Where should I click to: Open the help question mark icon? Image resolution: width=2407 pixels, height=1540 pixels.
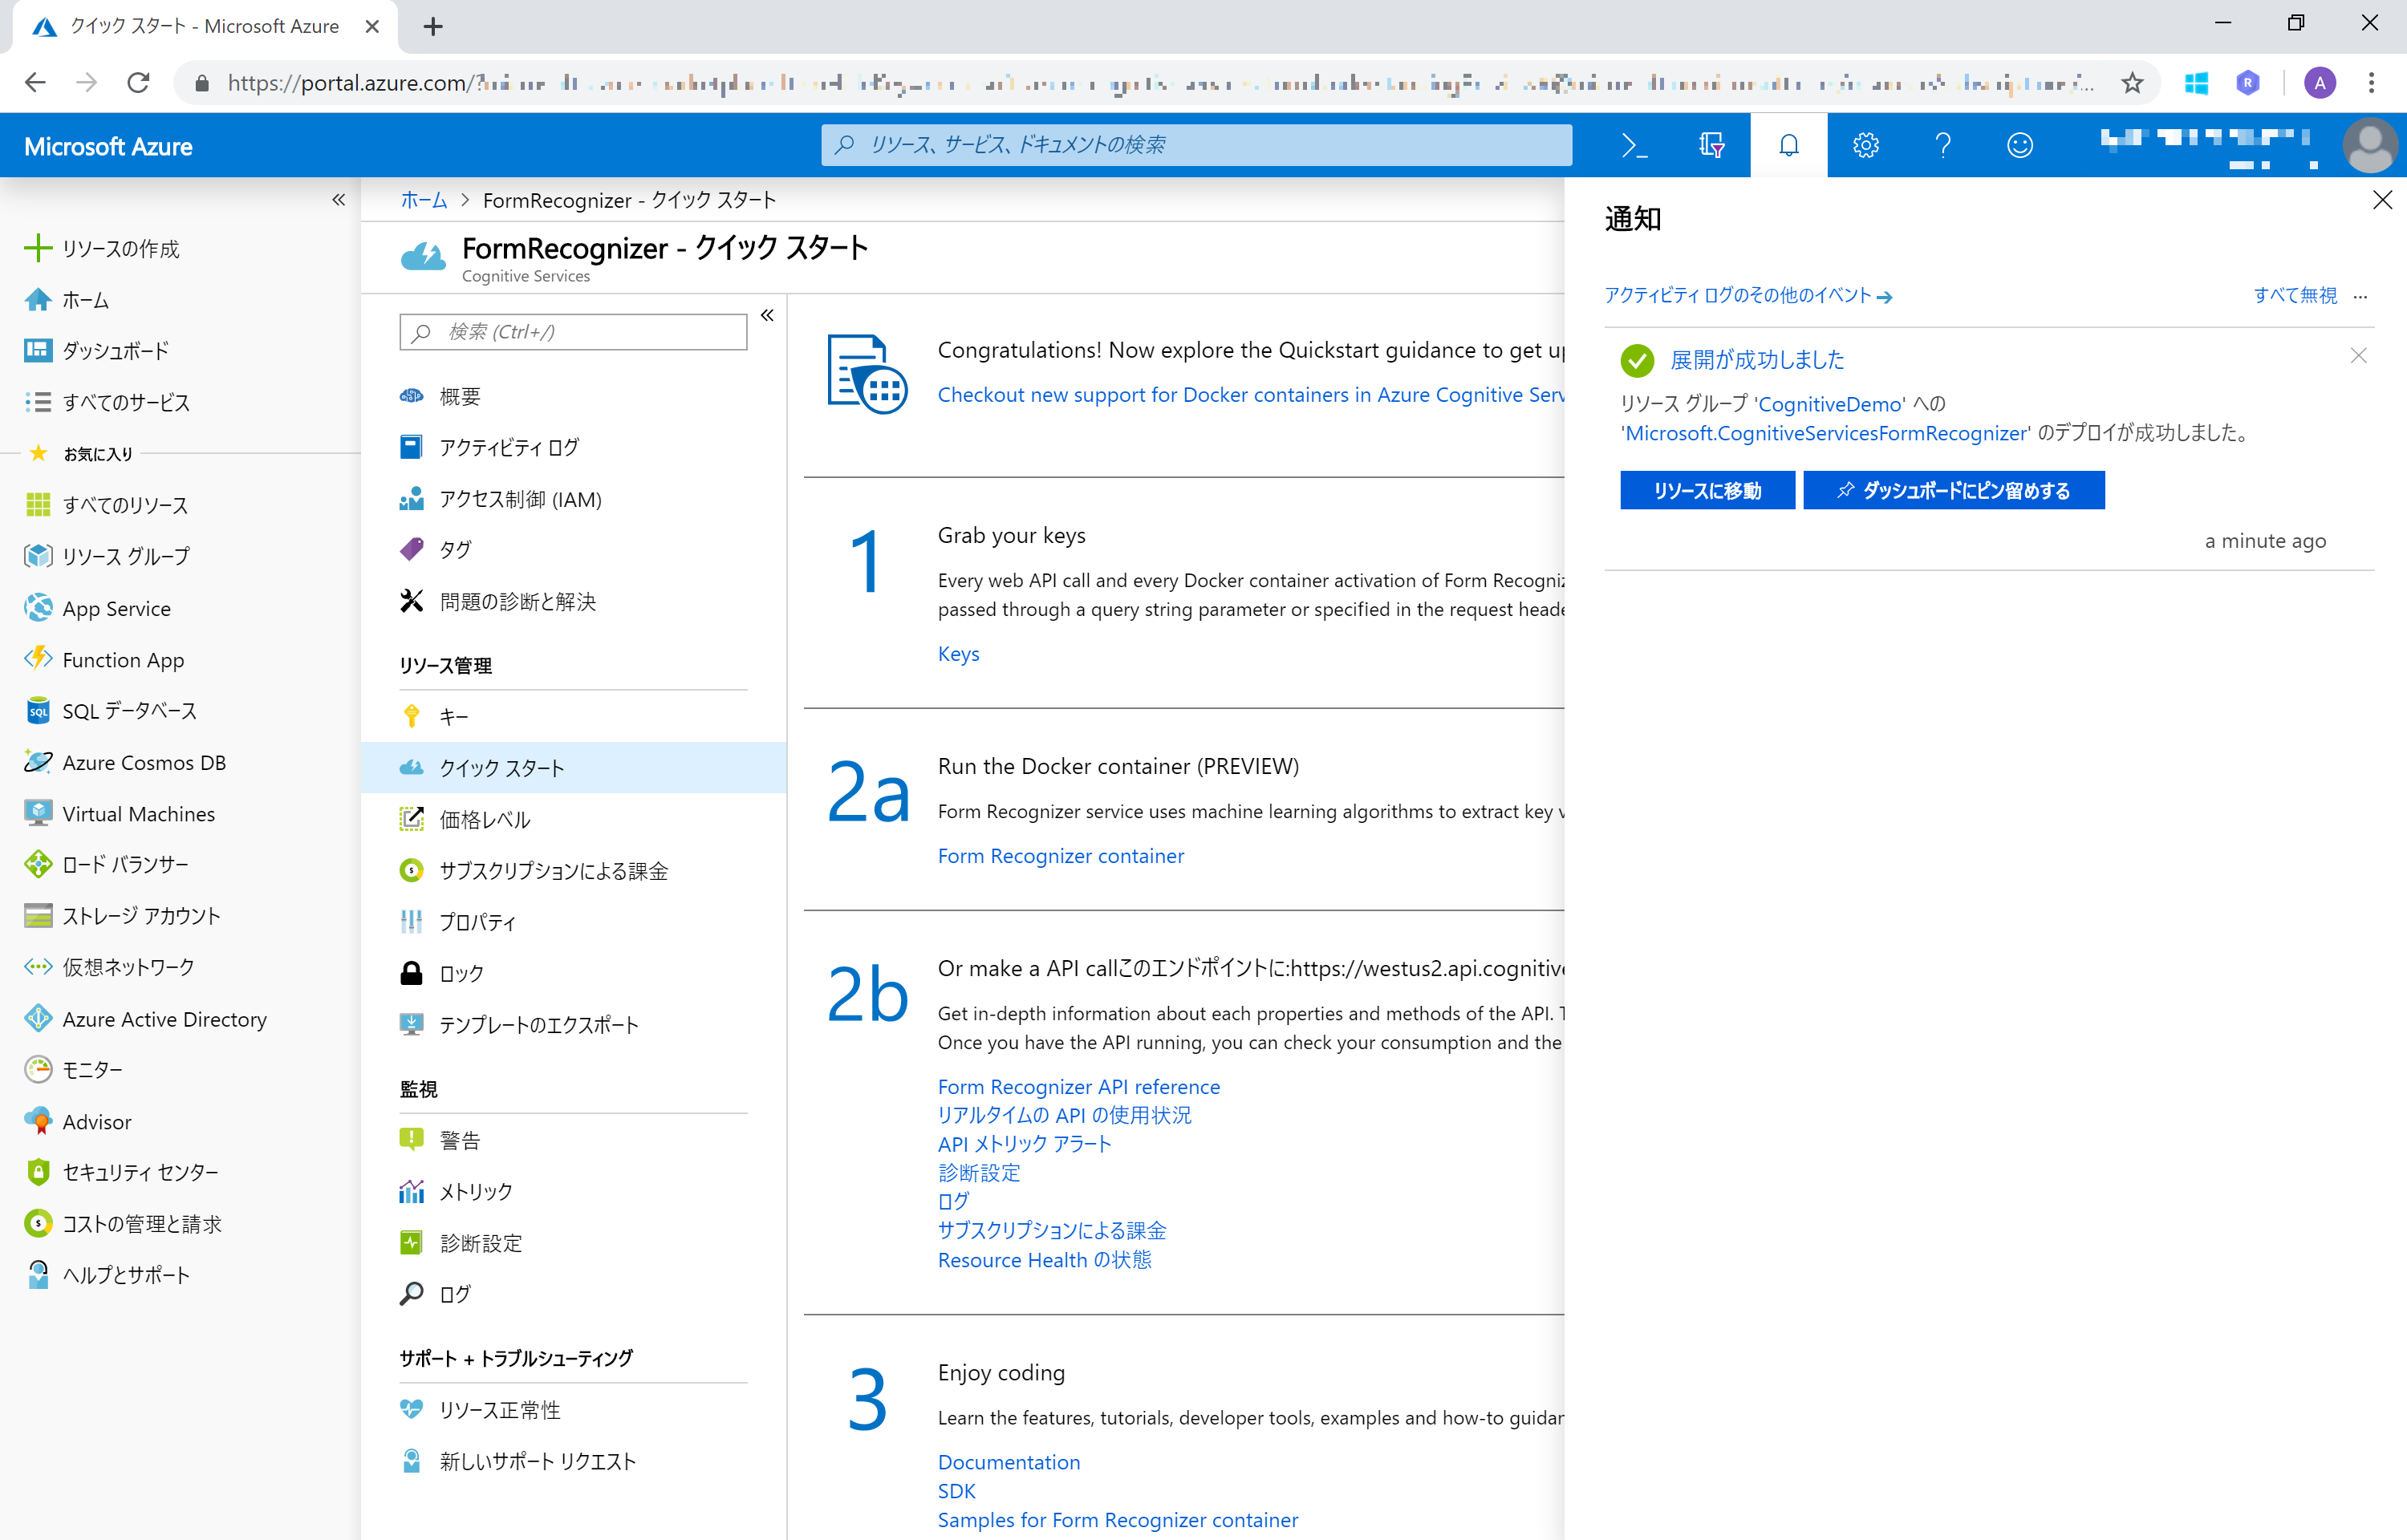[1942, 145]
